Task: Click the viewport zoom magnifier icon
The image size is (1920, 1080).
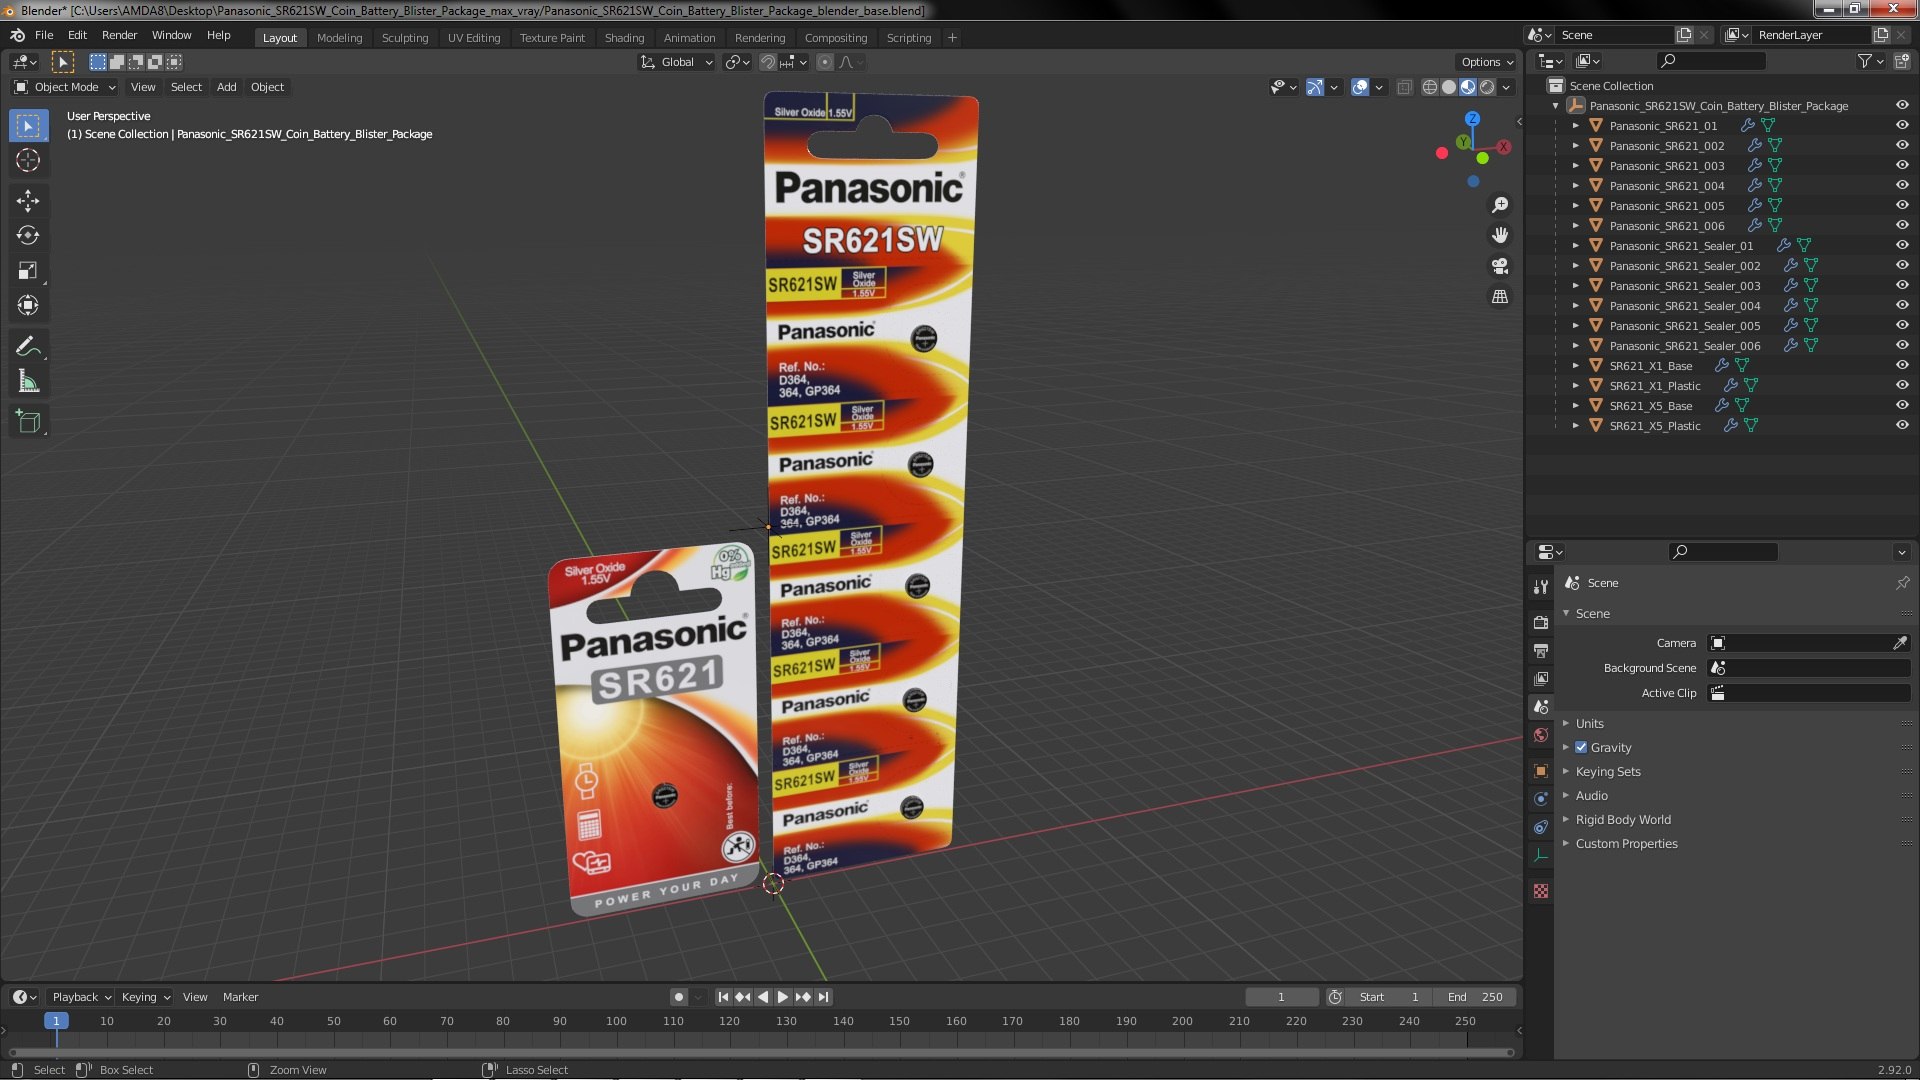Action: [1500, 205]
